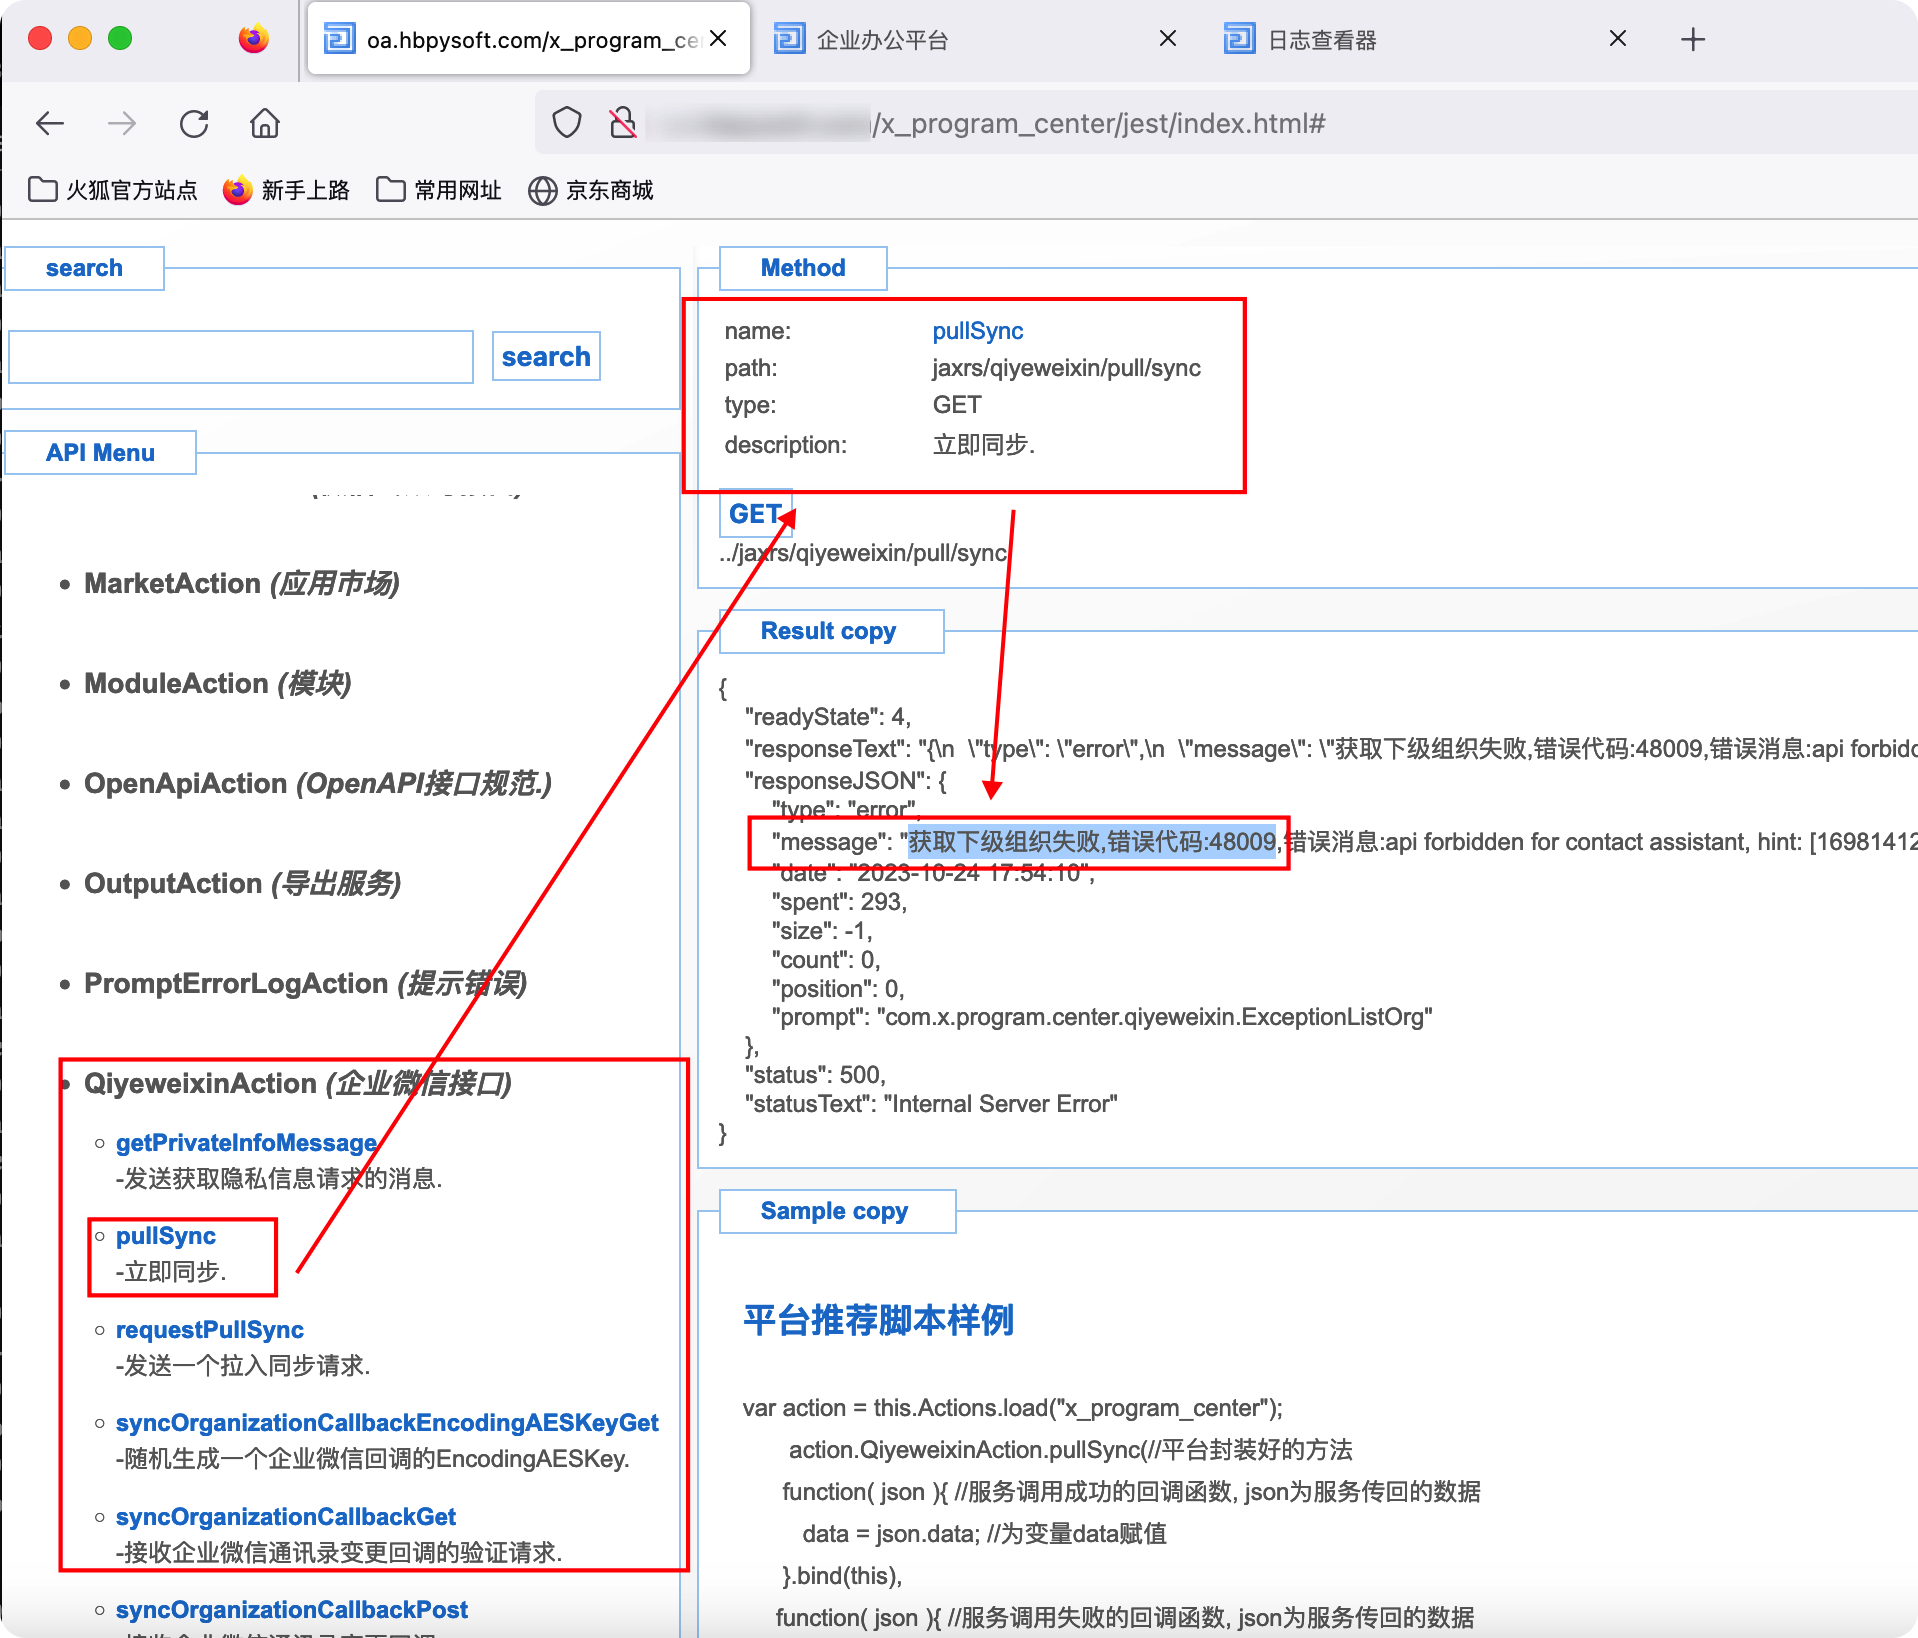Run the GET request button
1918x1638 pixels.
coord(756,514)
